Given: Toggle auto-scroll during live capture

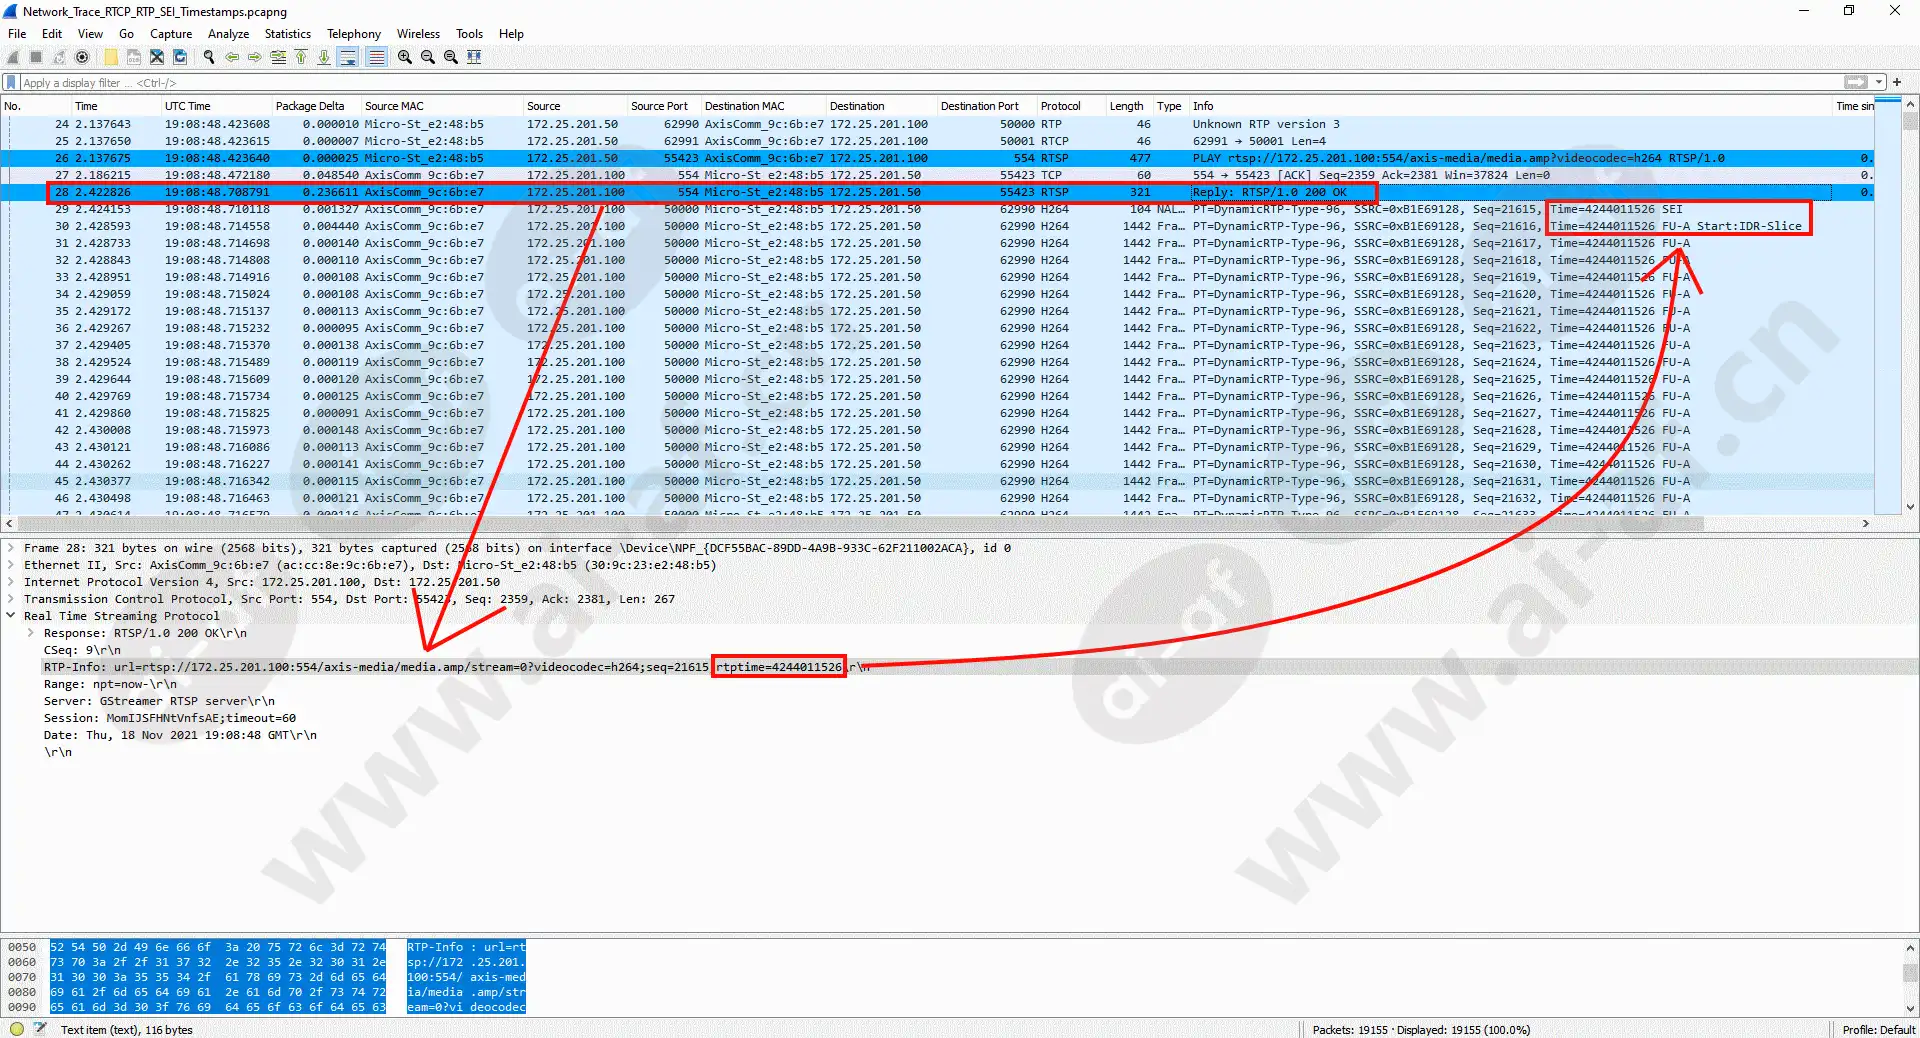Looking at the screenshot, I should pyautogui.click(x=347, y=57).
